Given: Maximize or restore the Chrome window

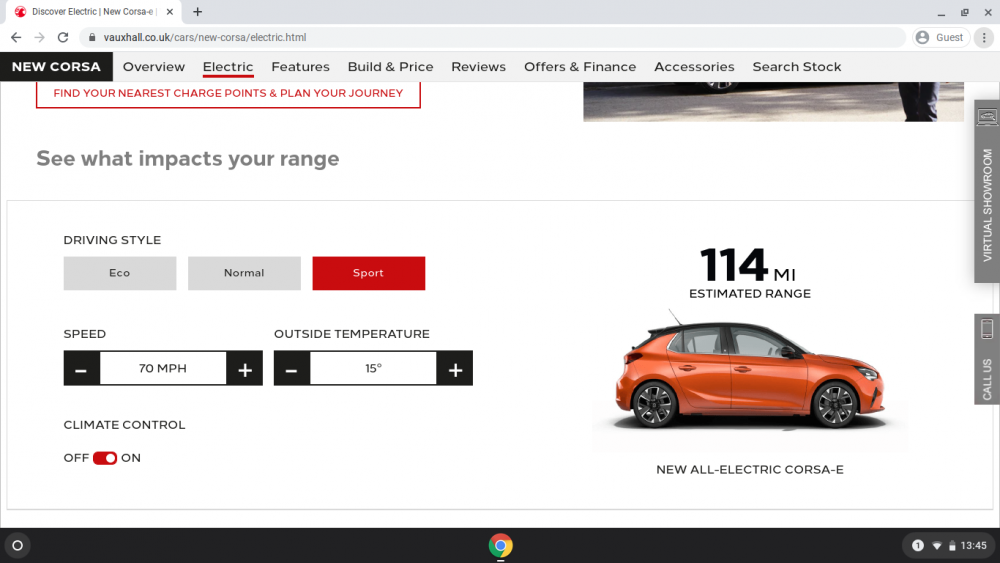Looking at the screenshot, I should pos(964,12).
